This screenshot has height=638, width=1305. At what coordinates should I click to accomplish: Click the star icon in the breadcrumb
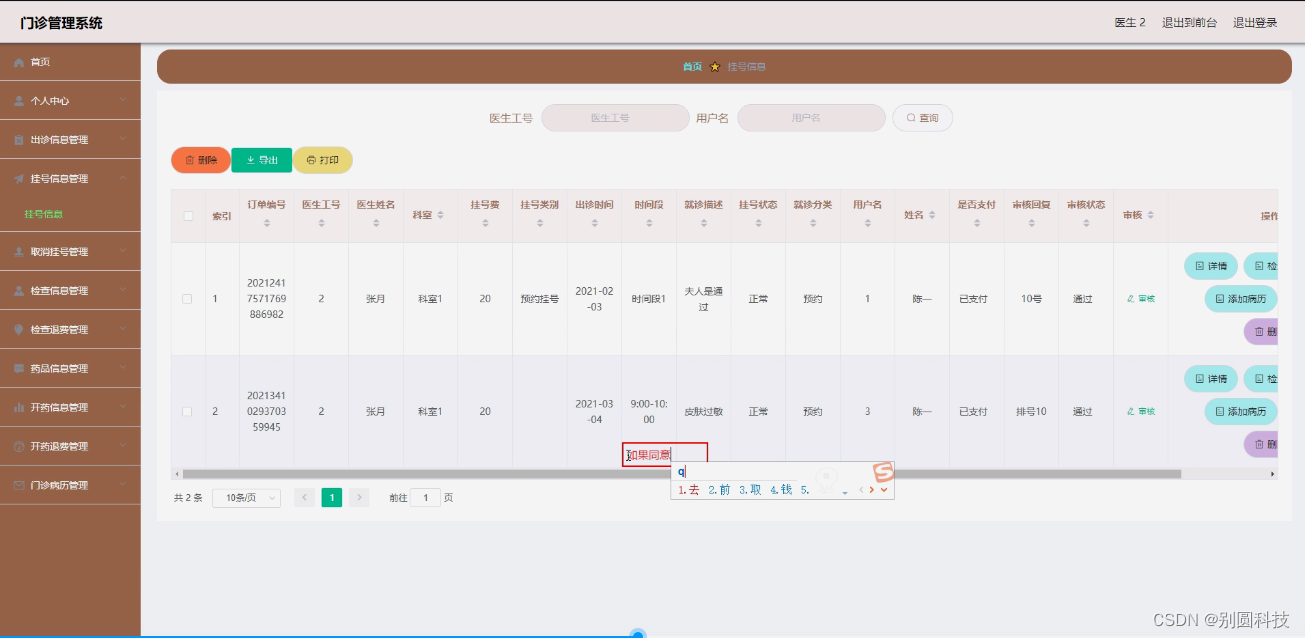[x=714, y=66]
